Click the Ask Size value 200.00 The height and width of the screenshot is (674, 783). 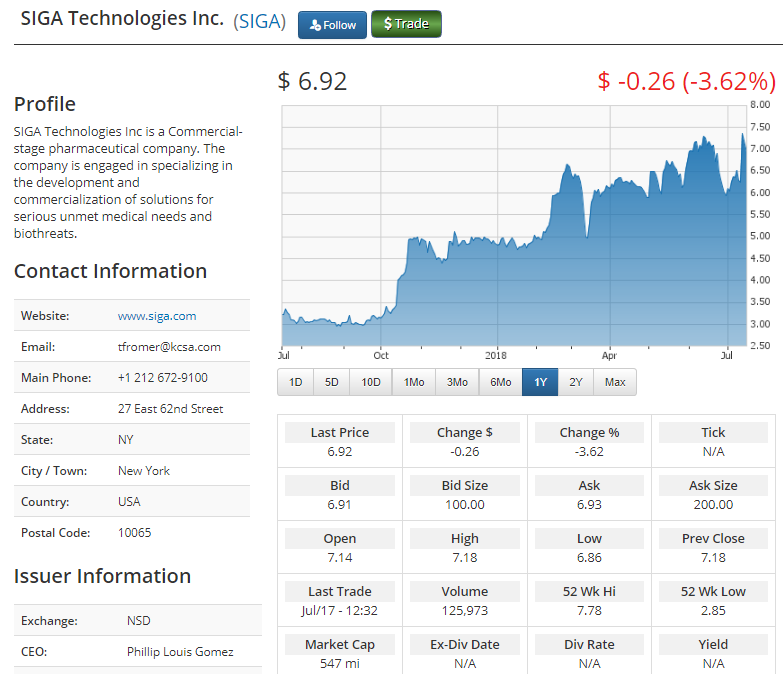coord(713,505)
